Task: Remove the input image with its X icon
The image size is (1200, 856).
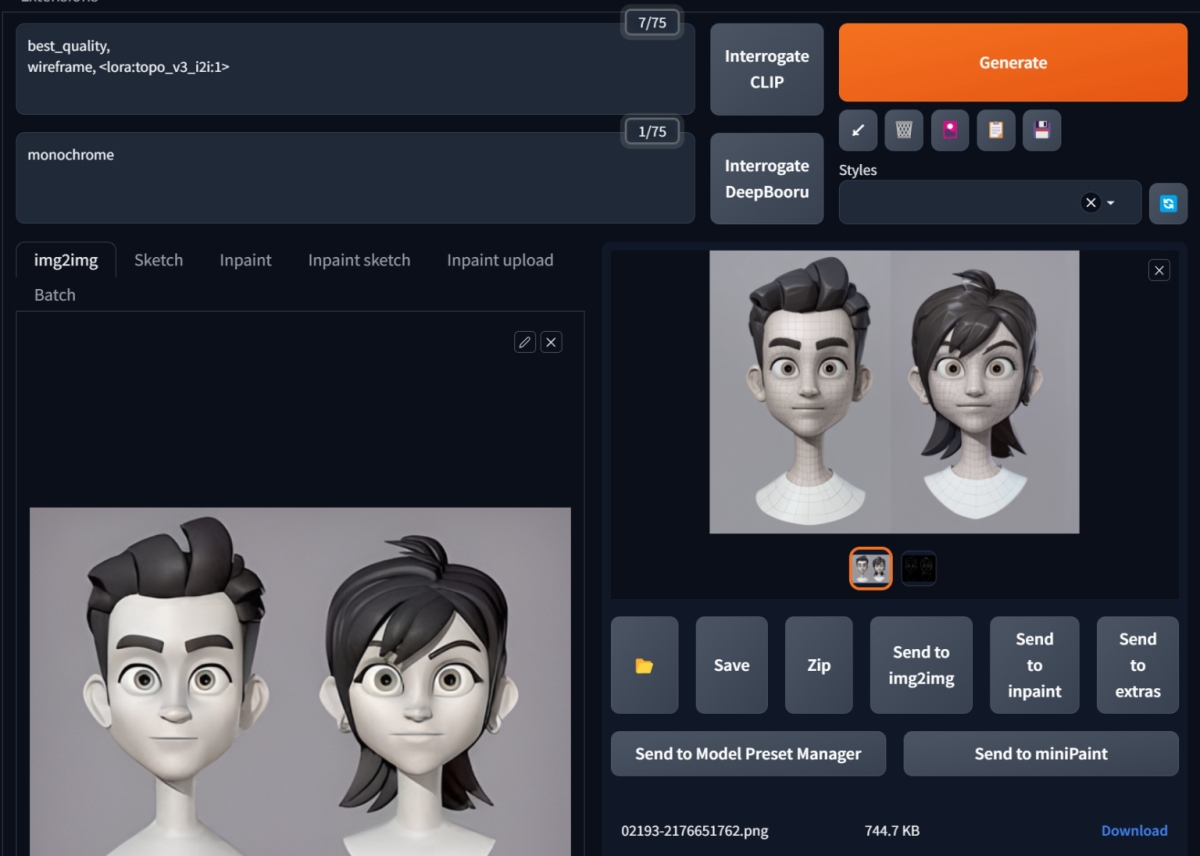Action: pyautogui.click(x=551, y=342)
